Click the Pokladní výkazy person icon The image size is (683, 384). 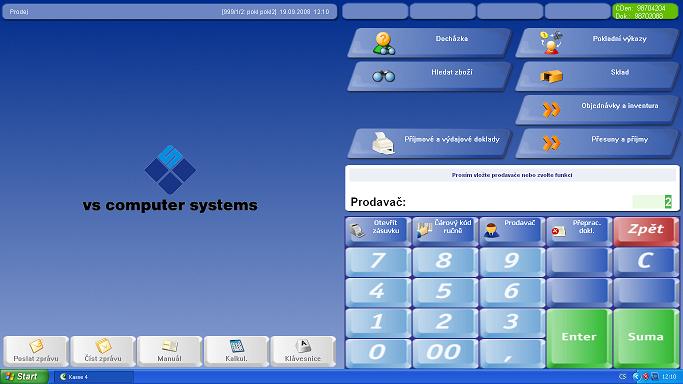pos(551,43)
